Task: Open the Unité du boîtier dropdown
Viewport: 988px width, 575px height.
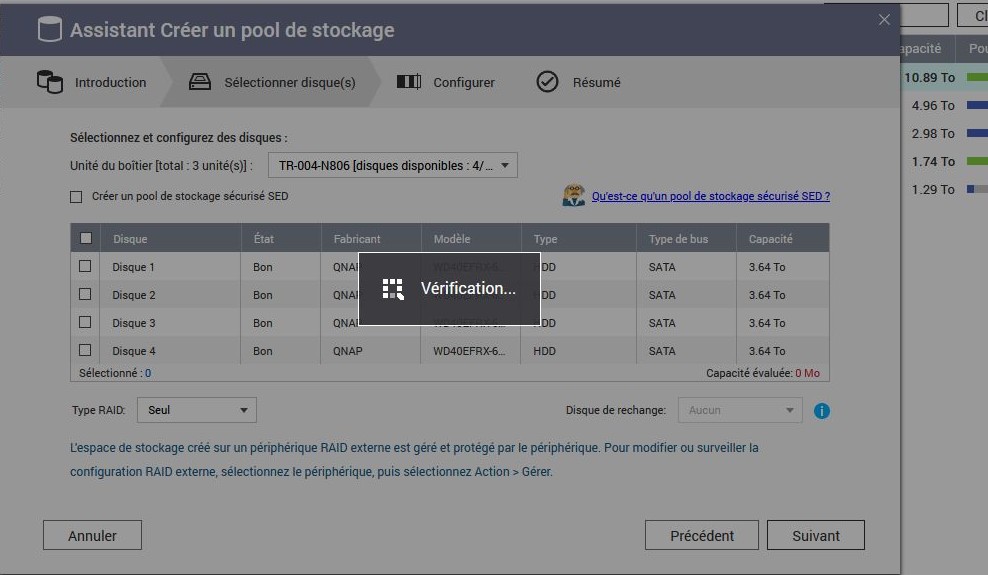Action: [x=392, y=166]
